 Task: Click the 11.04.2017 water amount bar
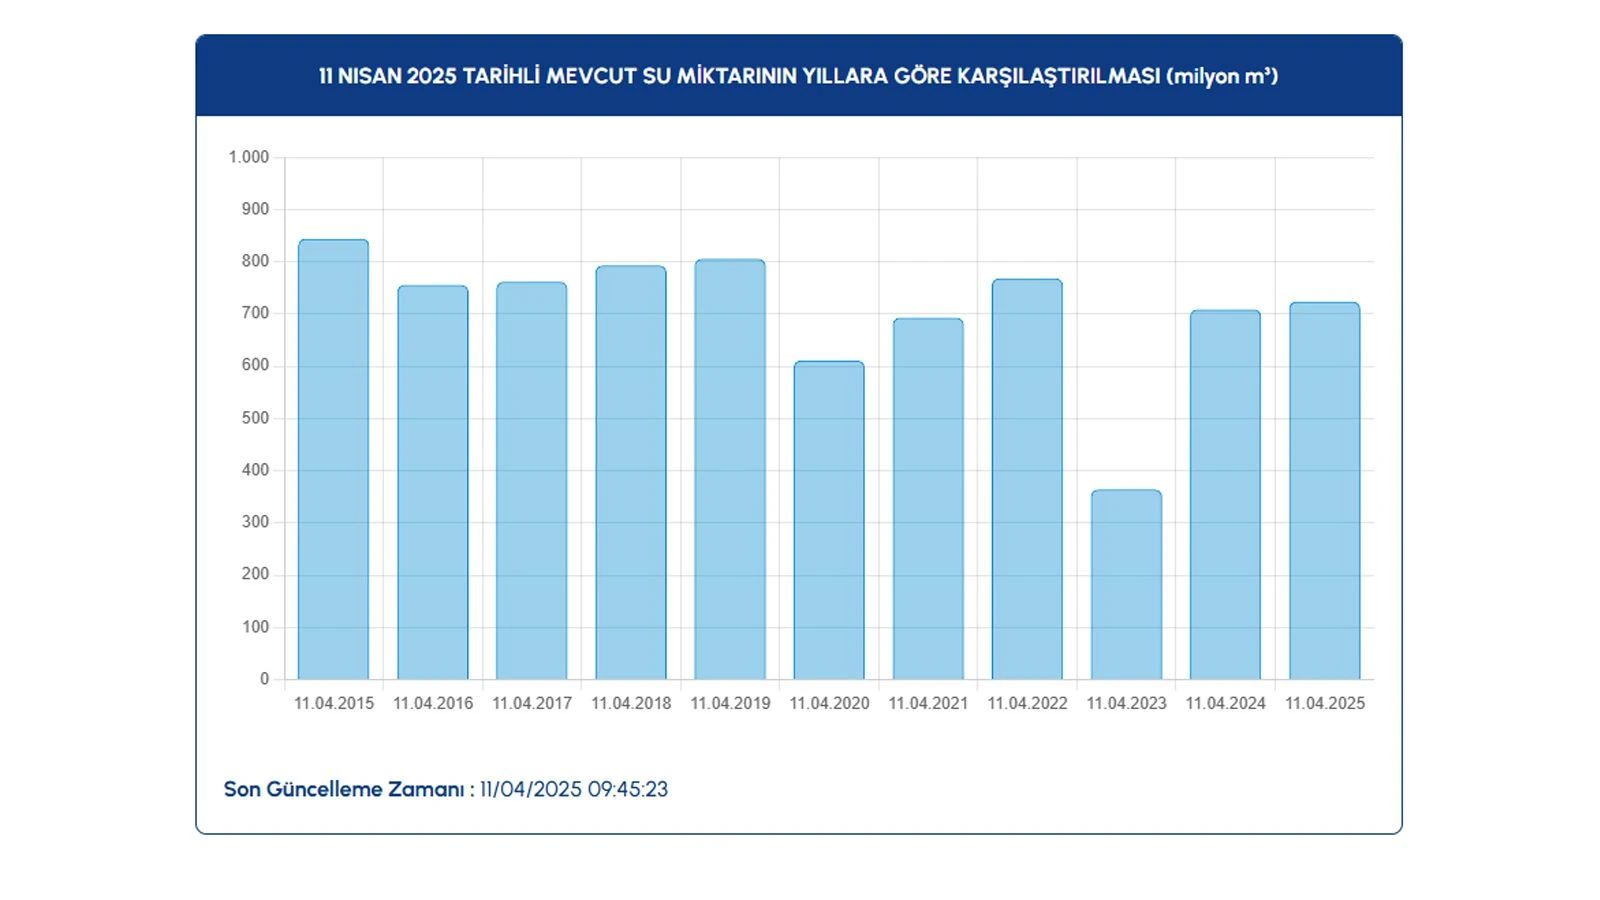[531, 481]
